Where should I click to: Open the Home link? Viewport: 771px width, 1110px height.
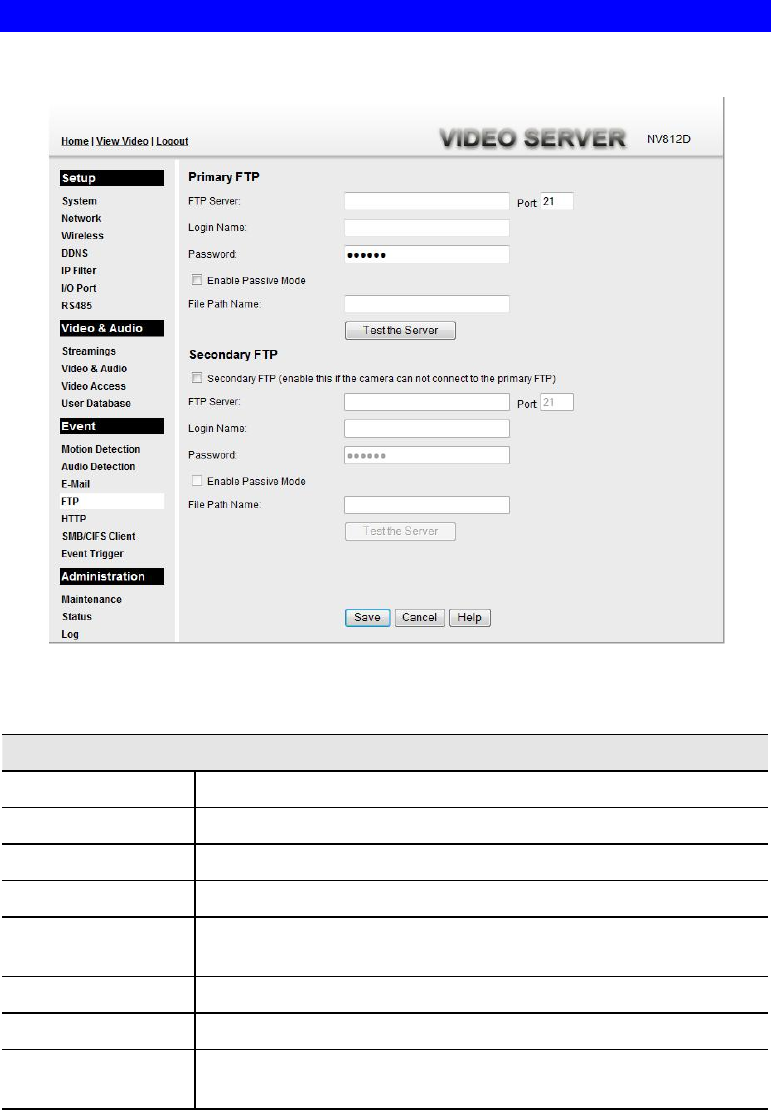[74, 141]
